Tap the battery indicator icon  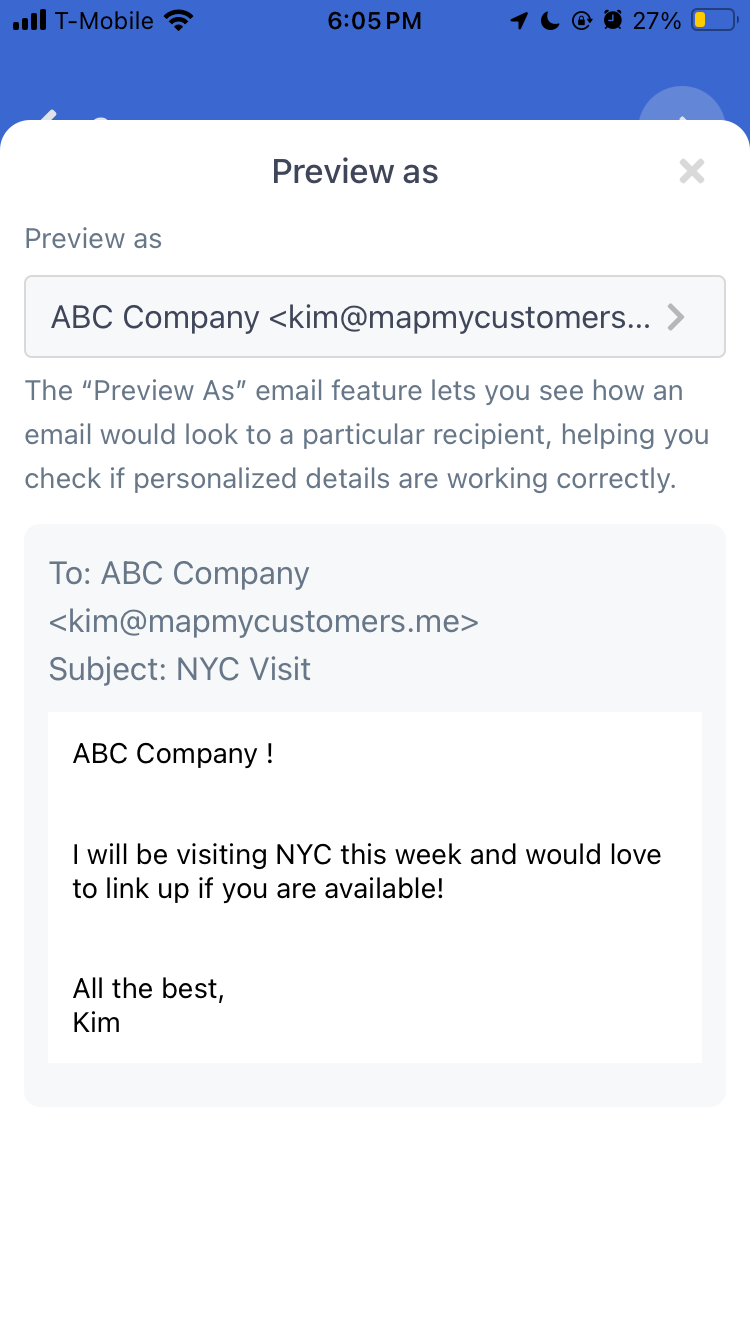point(714,20)
